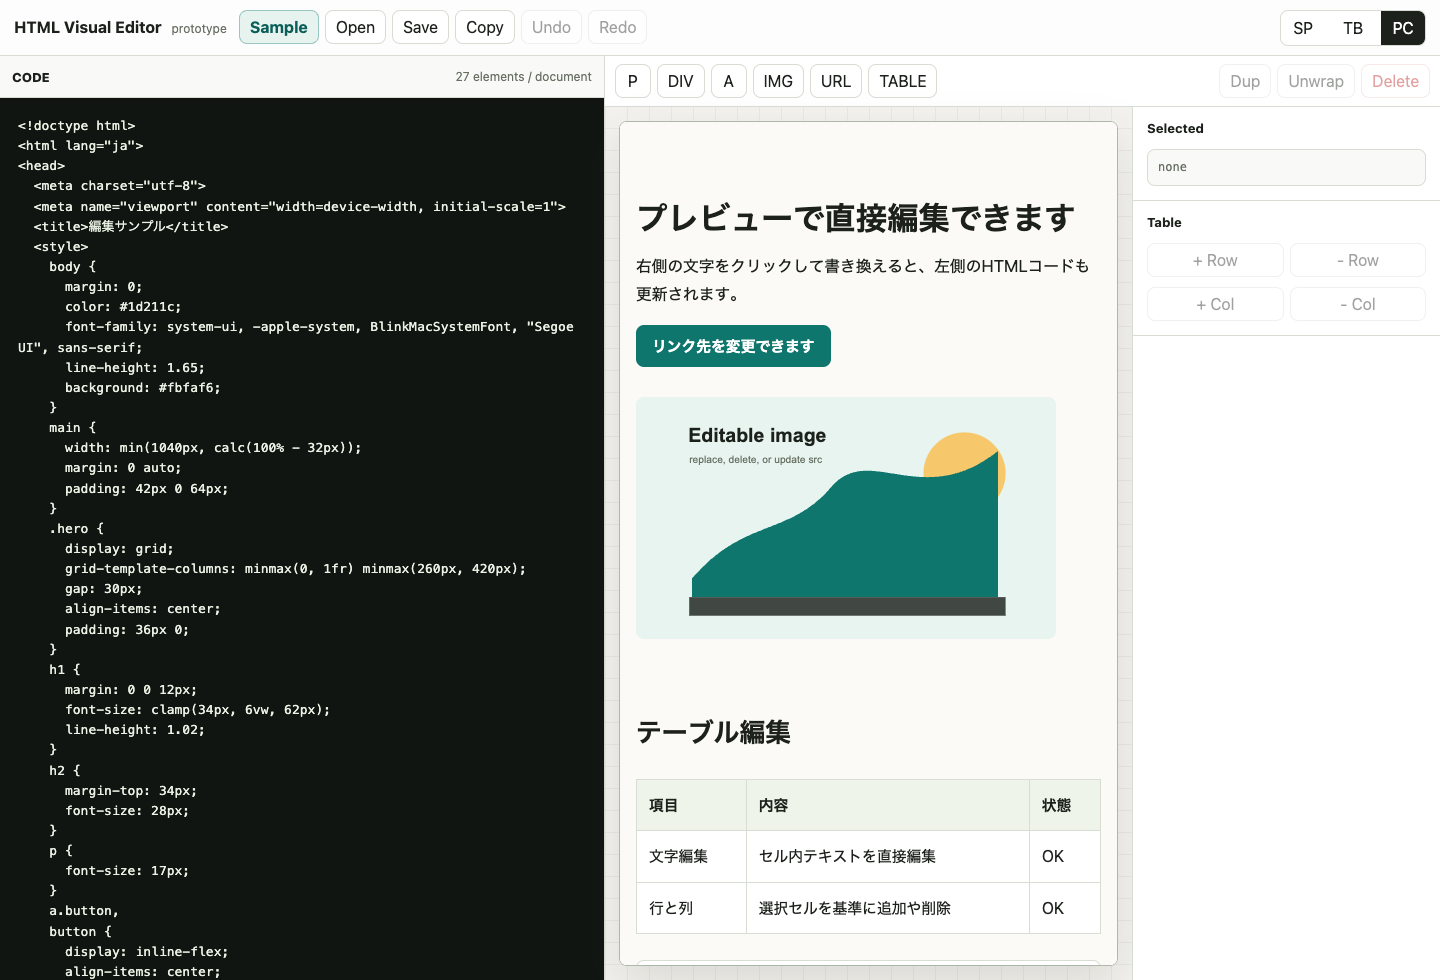Viewport: 1440px width, 980px height.
Task: Delete the selected element
Action: point(1395,81)
